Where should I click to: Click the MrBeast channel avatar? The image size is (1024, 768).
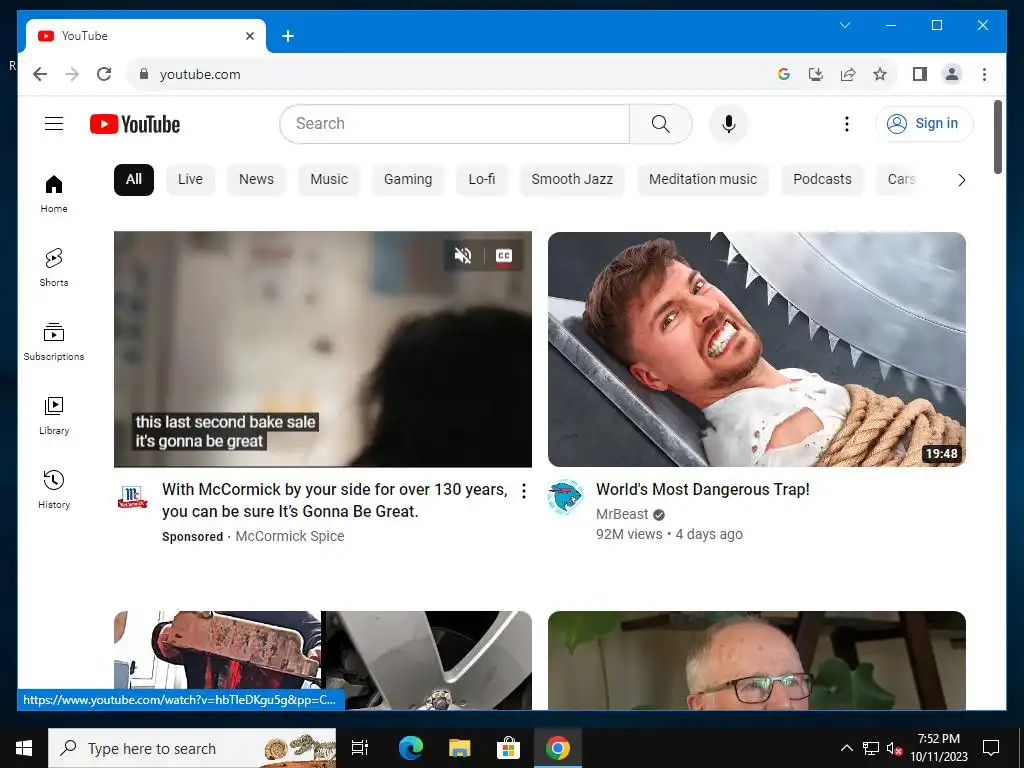point(566,497)
